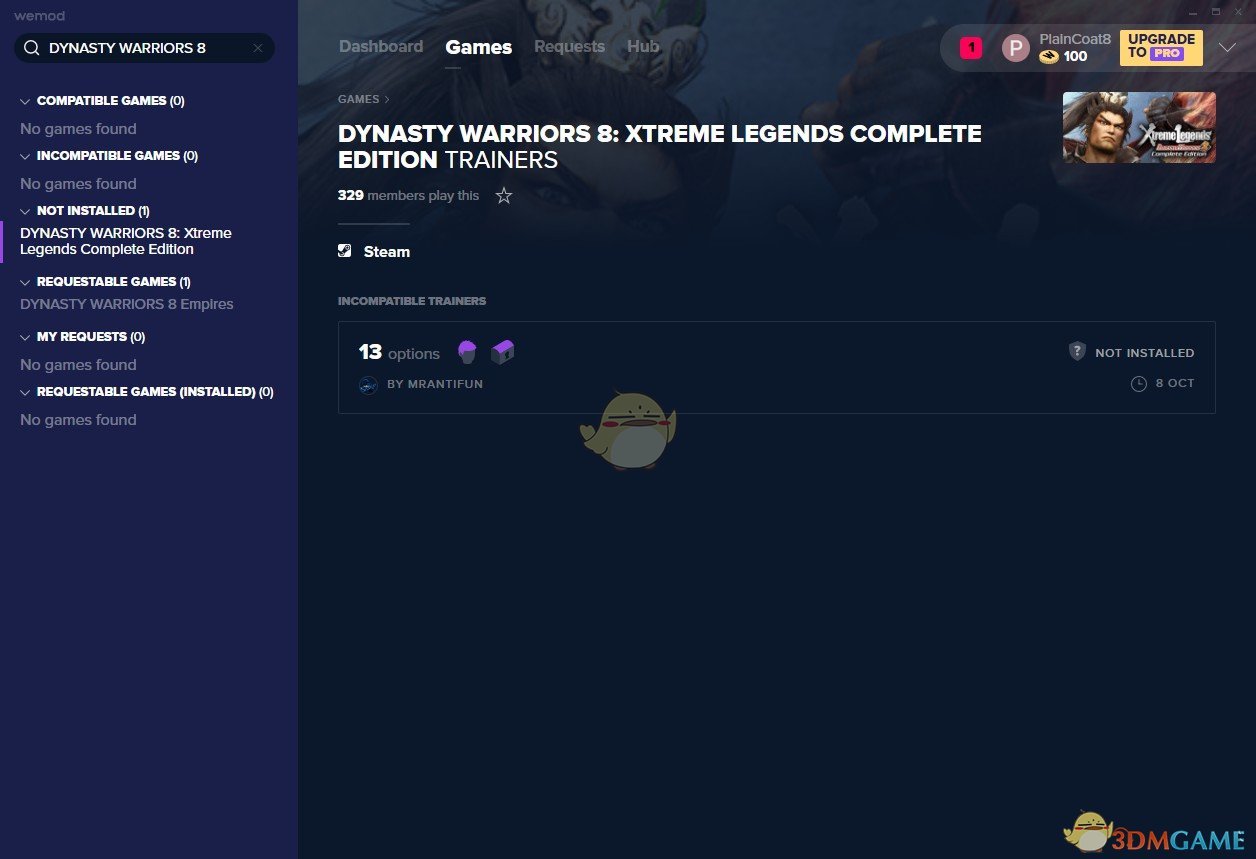This screenshot has height=859, width=1256.
Task: Open the account dropdown chevron
Action: point(1227,48)
